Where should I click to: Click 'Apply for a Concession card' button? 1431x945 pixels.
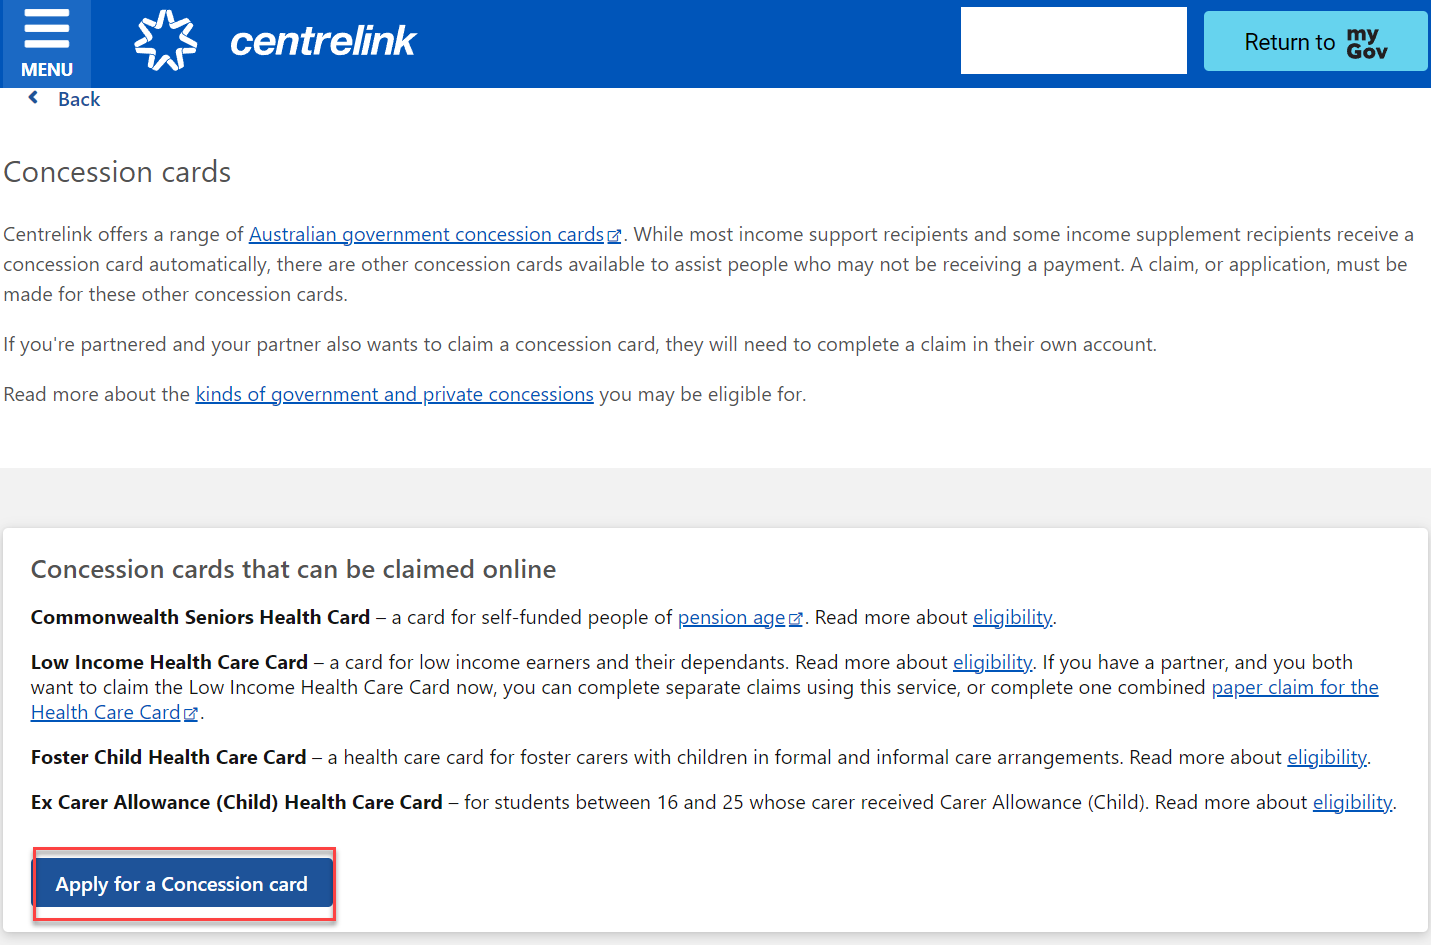[x=182, y=884]
